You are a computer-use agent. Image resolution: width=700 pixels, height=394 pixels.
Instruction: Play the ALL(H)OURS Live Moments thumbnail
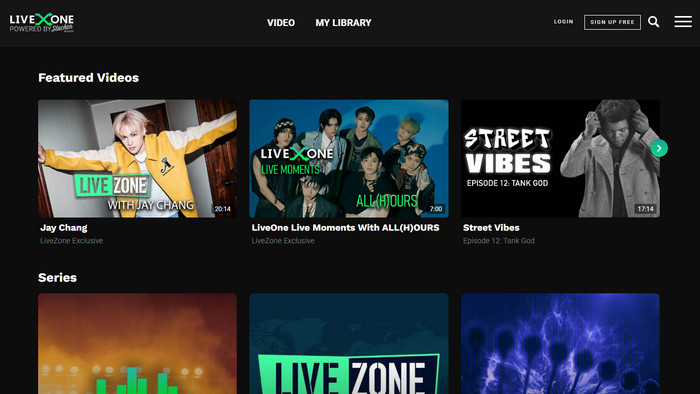click(349, 158)
